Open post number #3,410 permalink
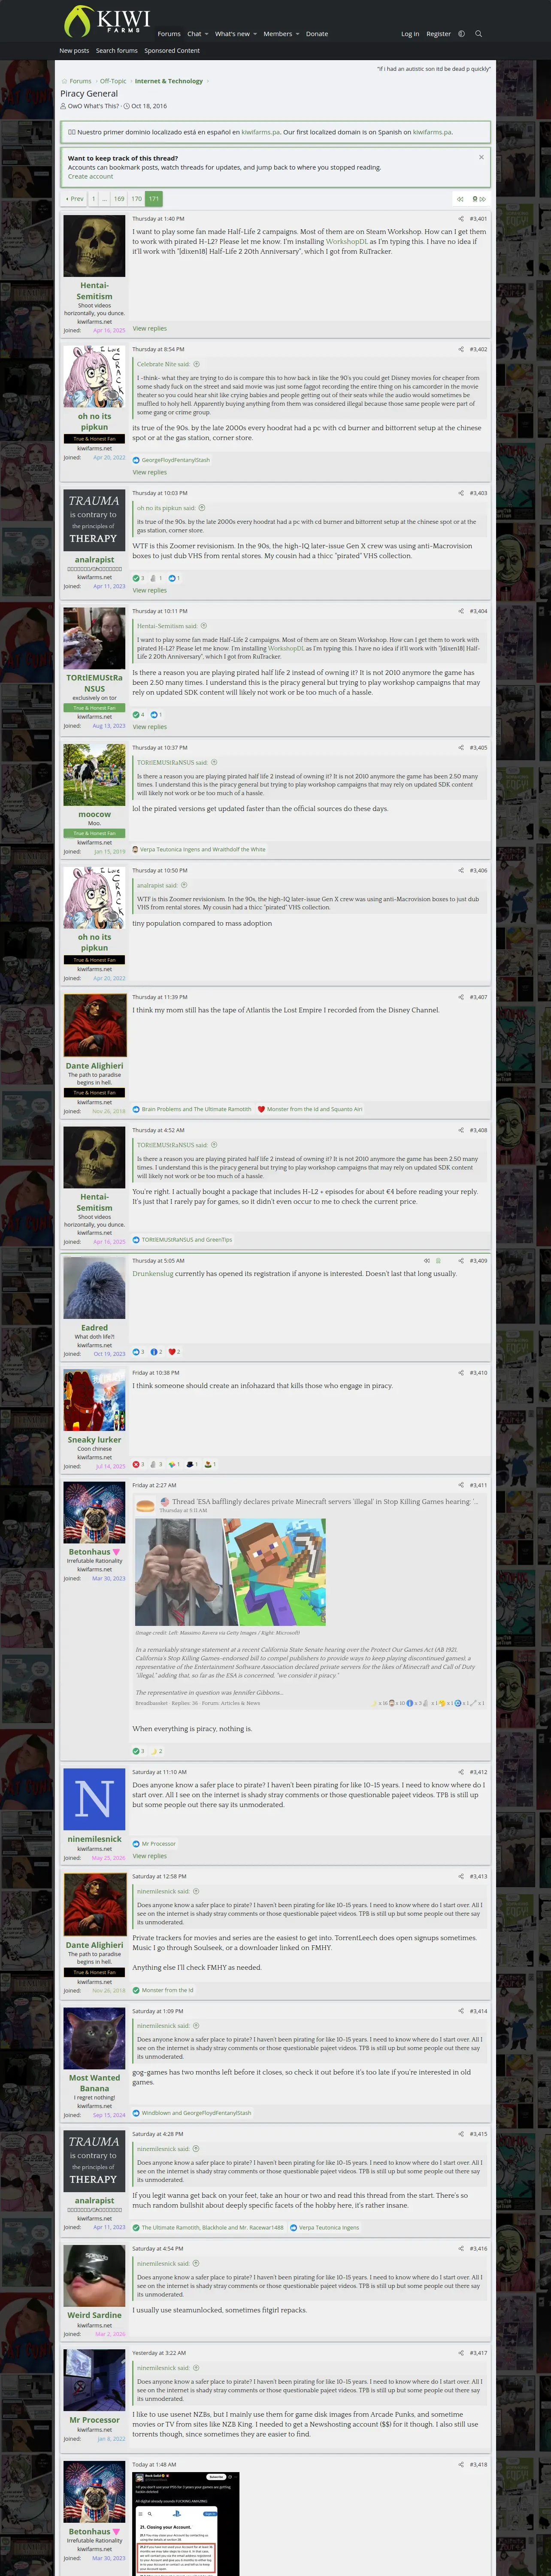This screenshot has height=2576, width=551. [x=478, y=1373]
